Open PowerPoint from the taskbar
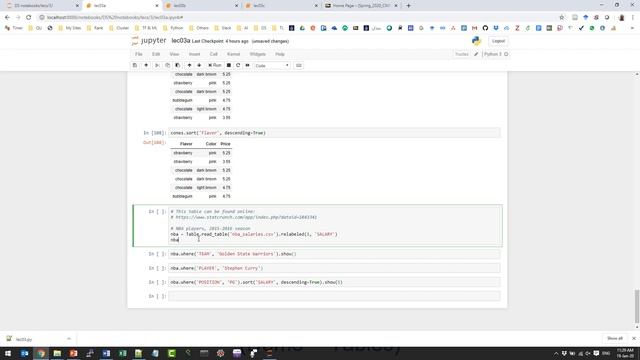Image resolution: width=640 pixels, height=360 pixels. pos(73,353)
